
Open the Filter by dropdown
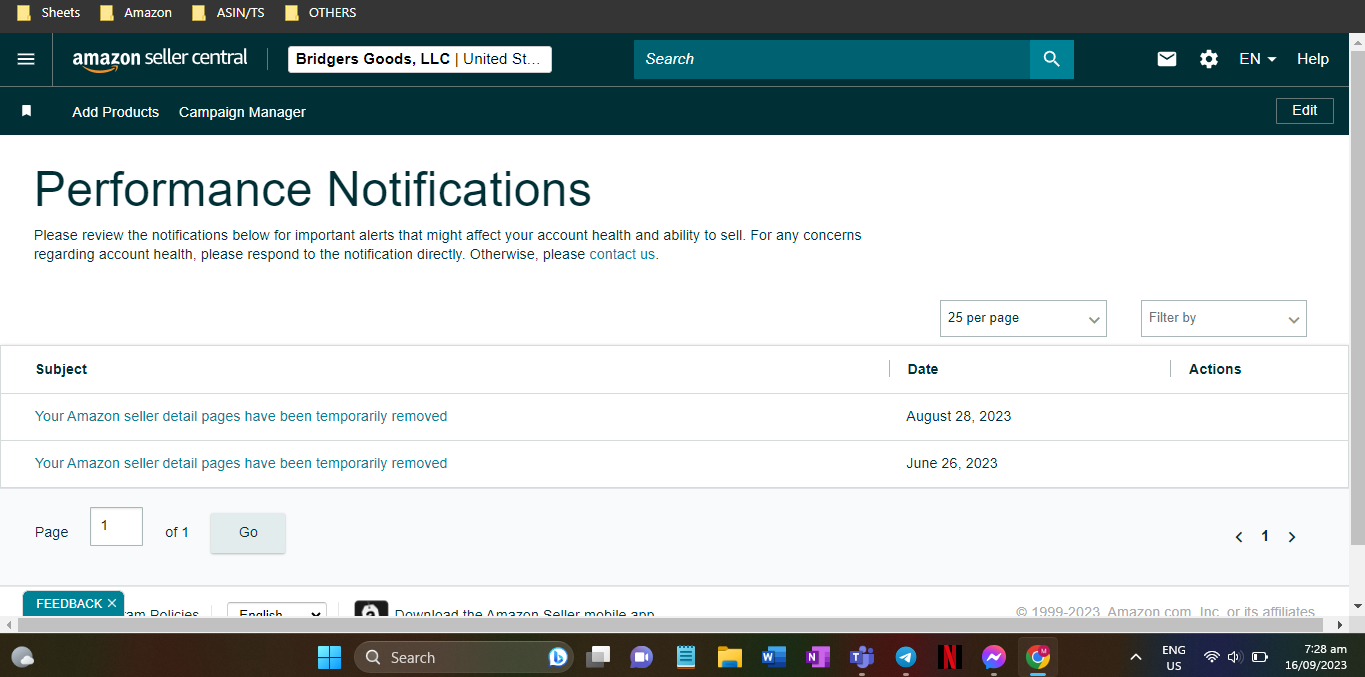(x=1223, y=318)
